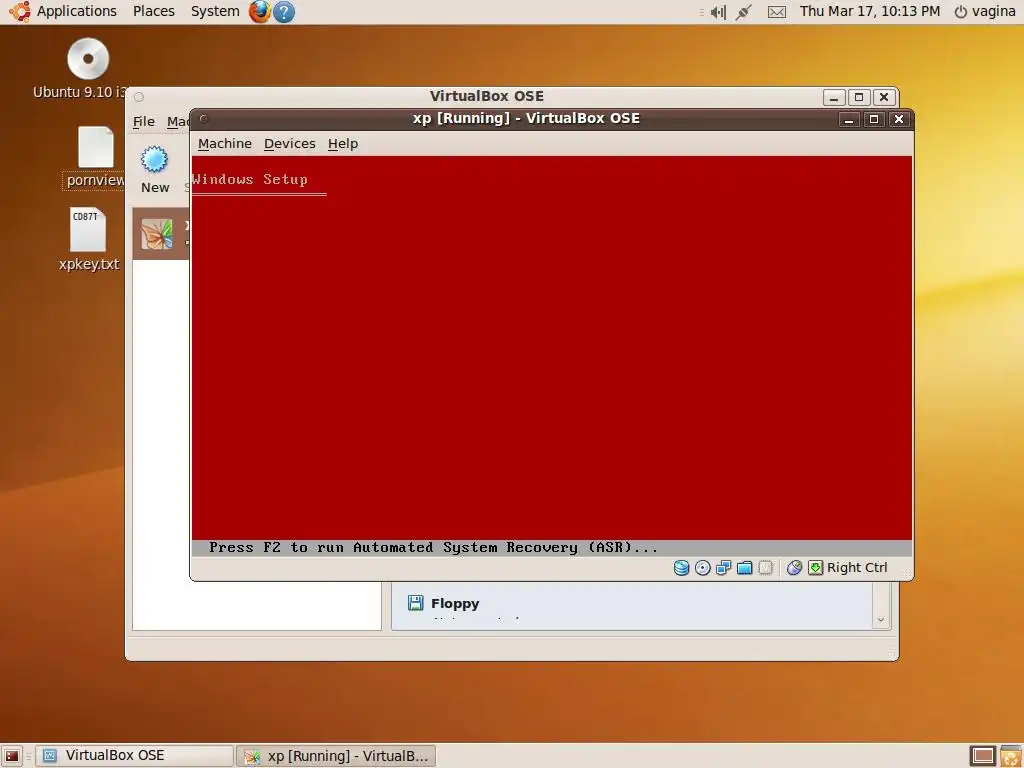
Task: Click the network connection tray icon
Action: (x=743, y=12)
